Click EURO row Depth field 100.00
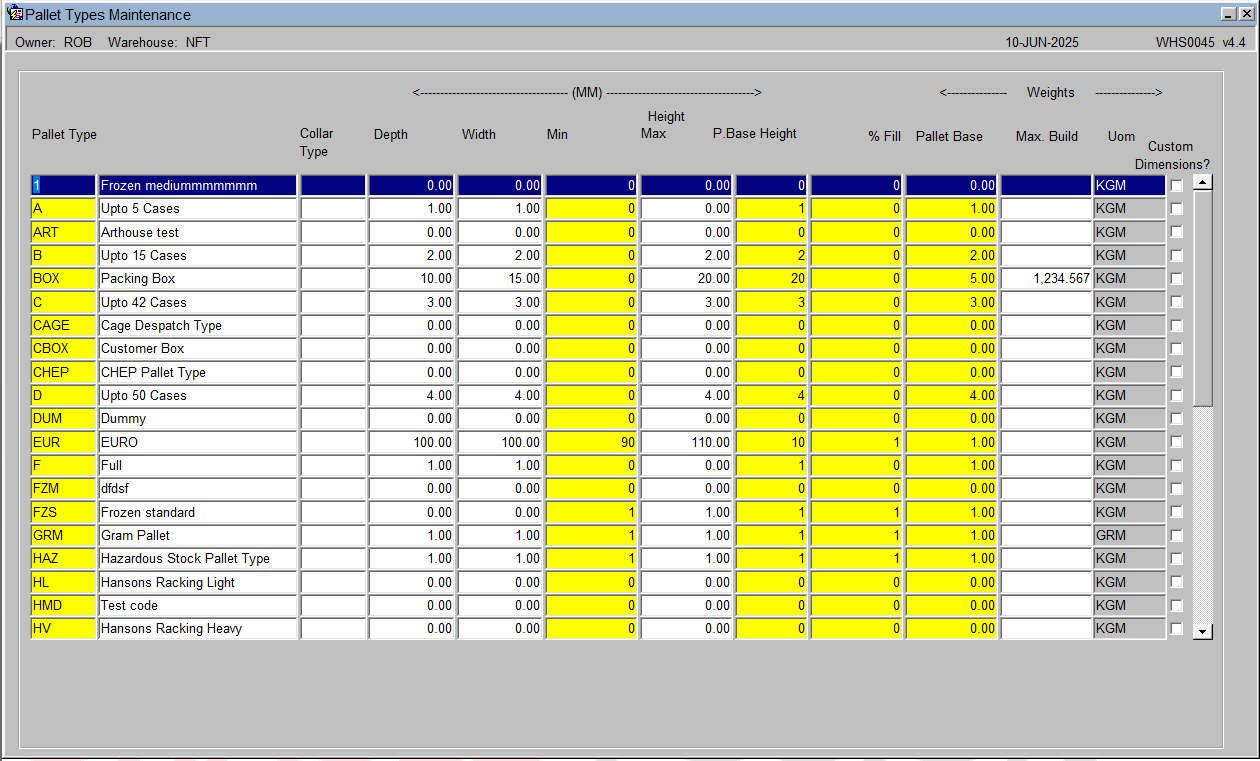 point(412,442)
